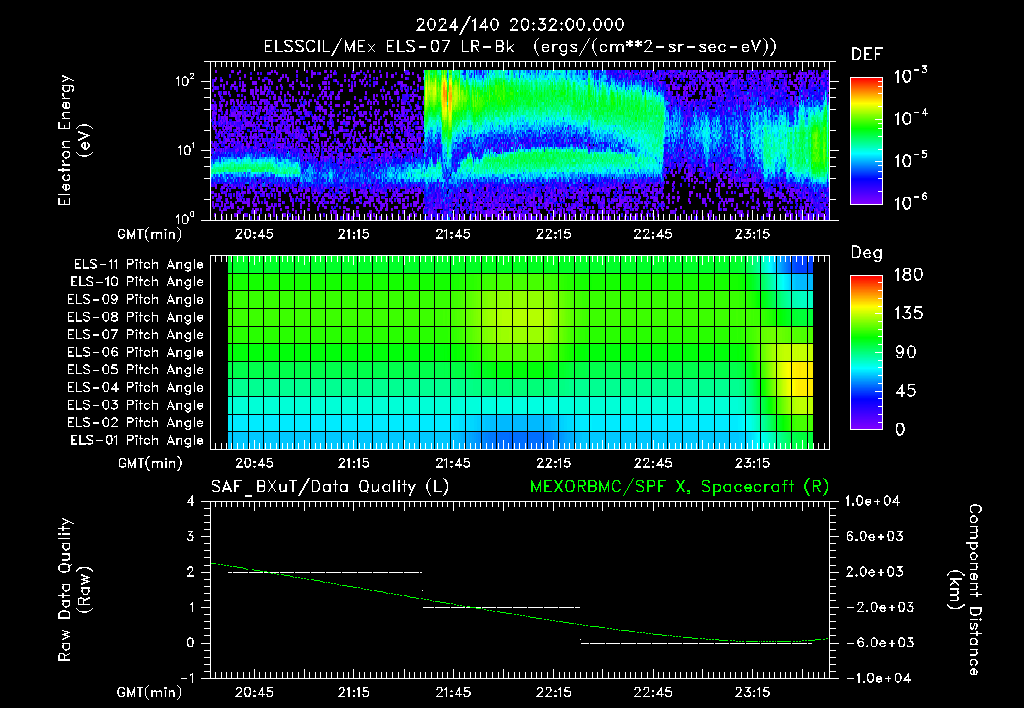Click the Deg color bar label

tap(867, 253)
